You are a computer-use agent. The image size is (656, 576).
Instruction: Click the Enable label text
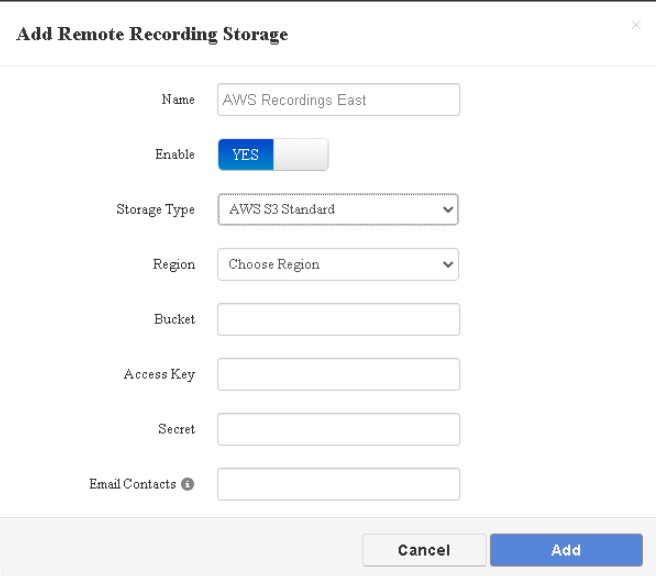pos(175,154)
